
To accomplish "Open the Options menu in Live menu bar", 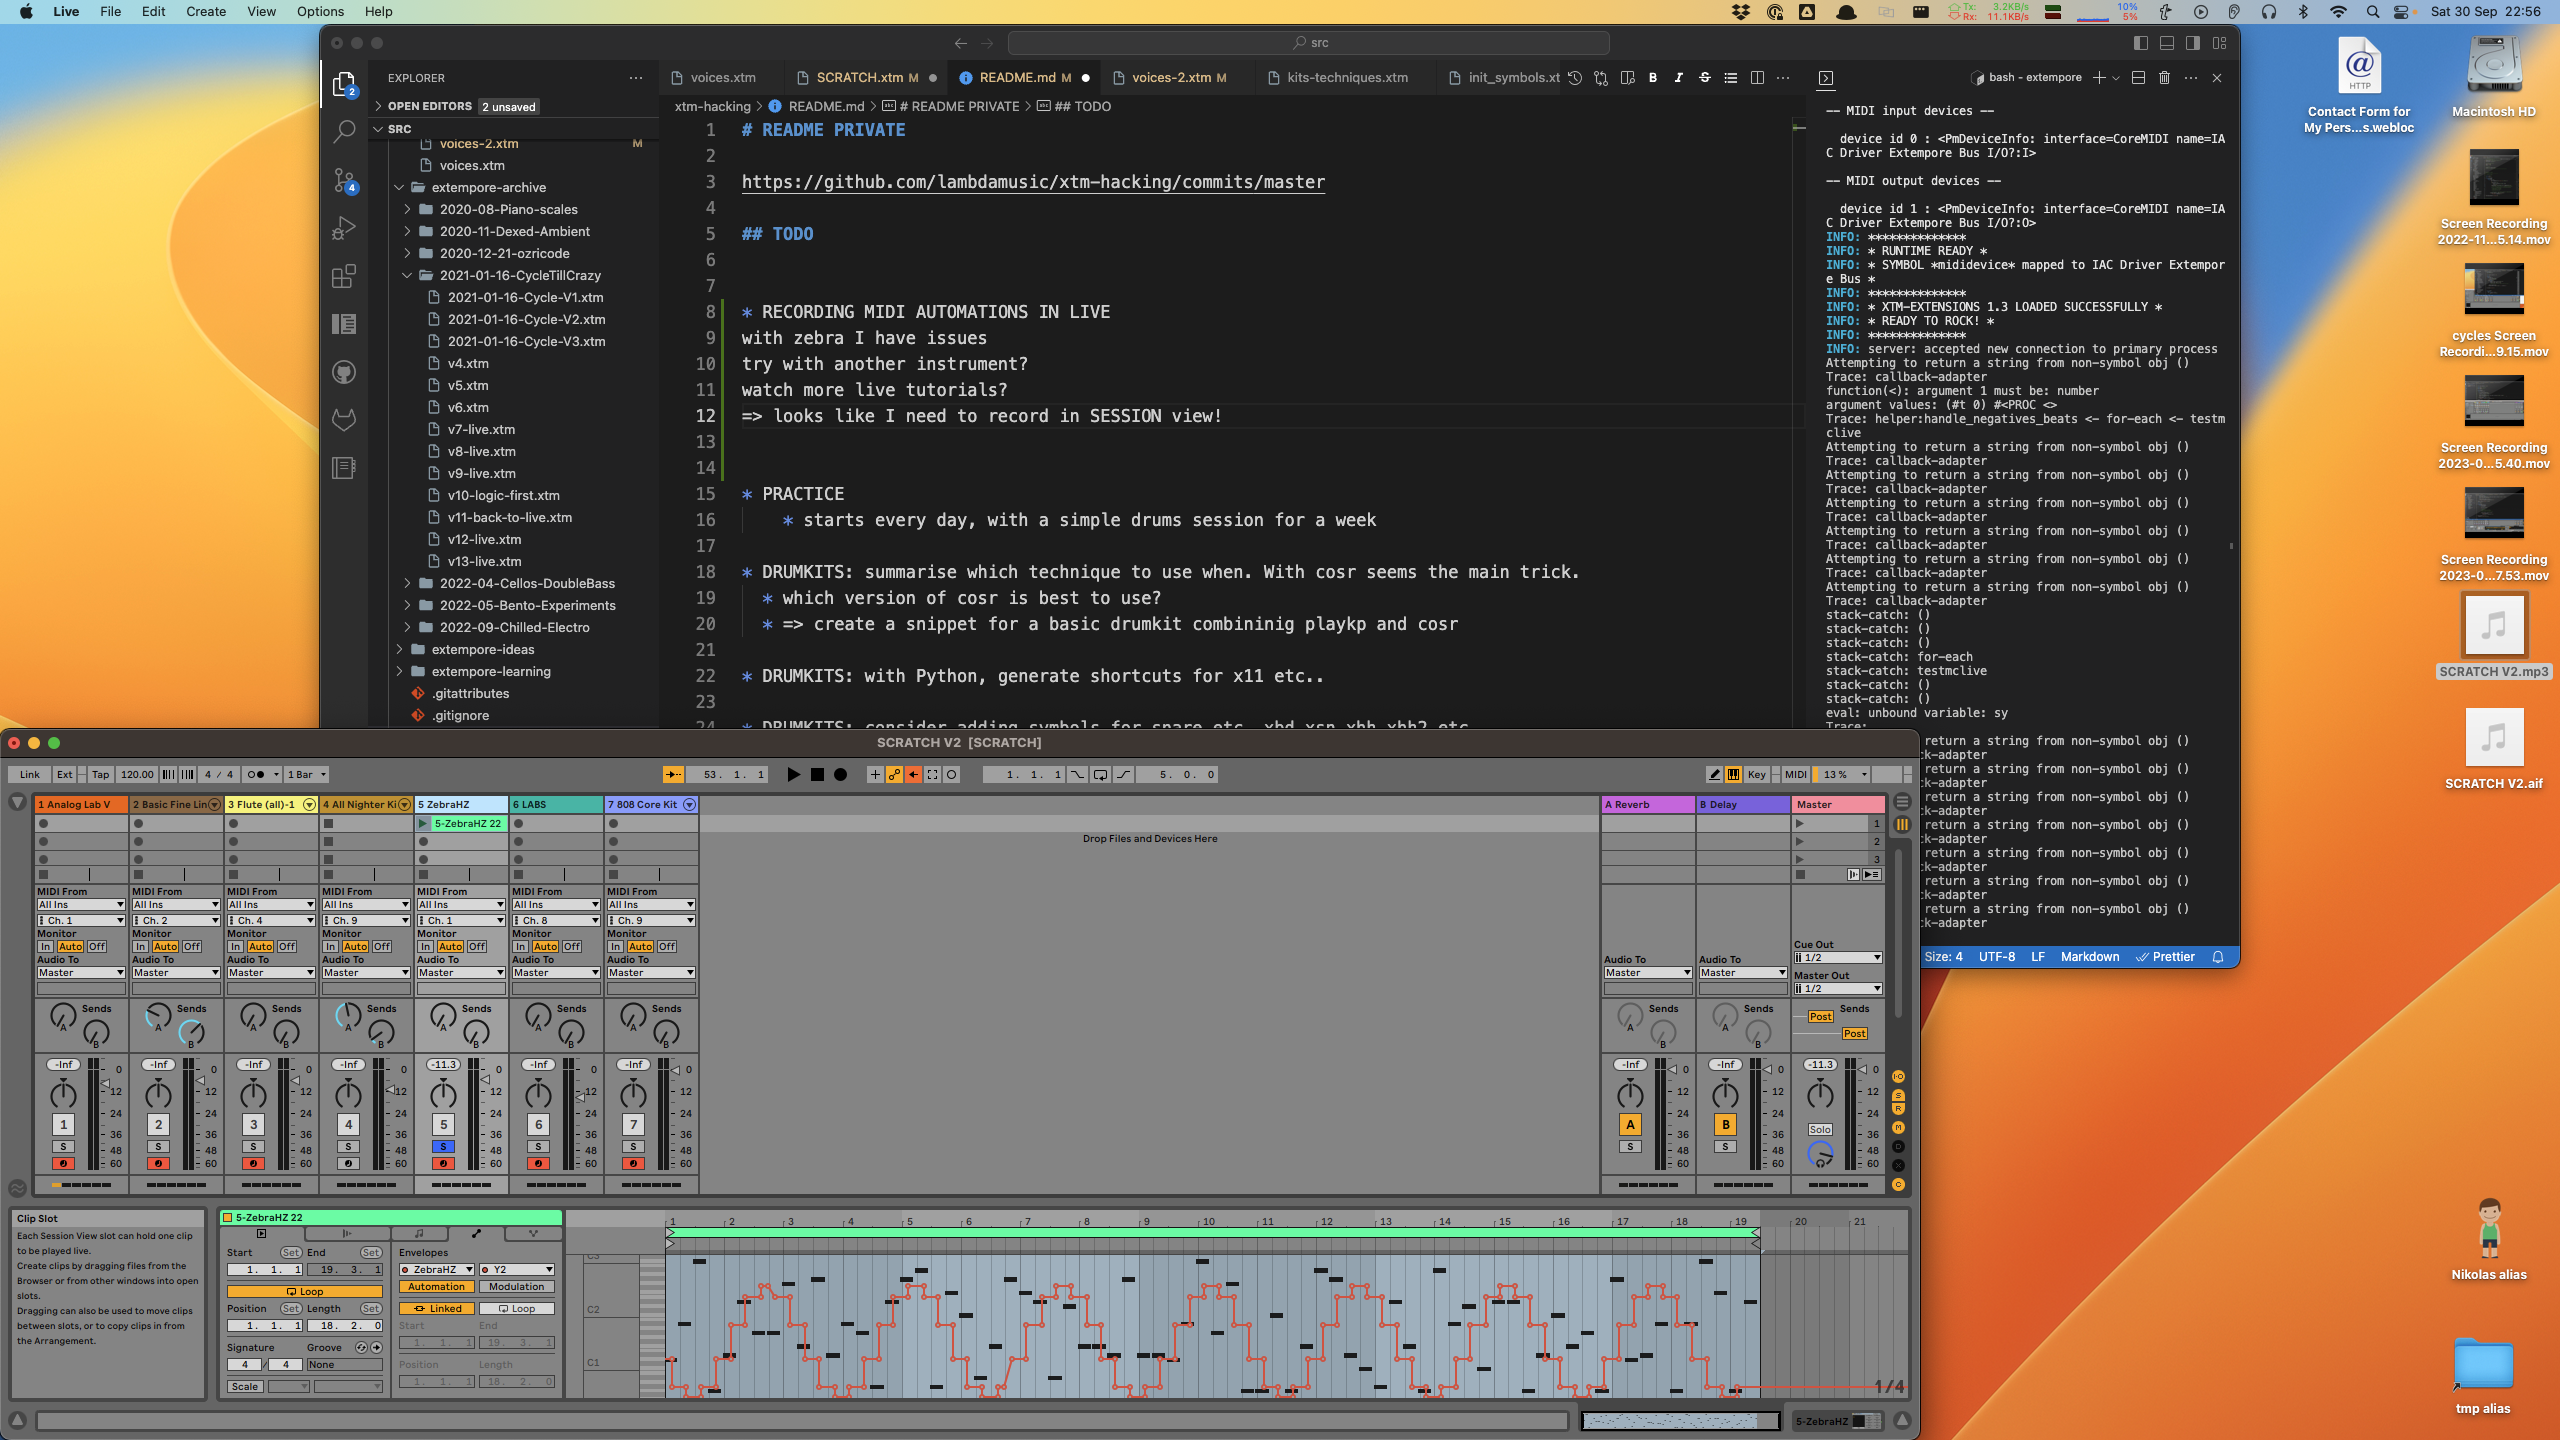I will coord(320,12).
